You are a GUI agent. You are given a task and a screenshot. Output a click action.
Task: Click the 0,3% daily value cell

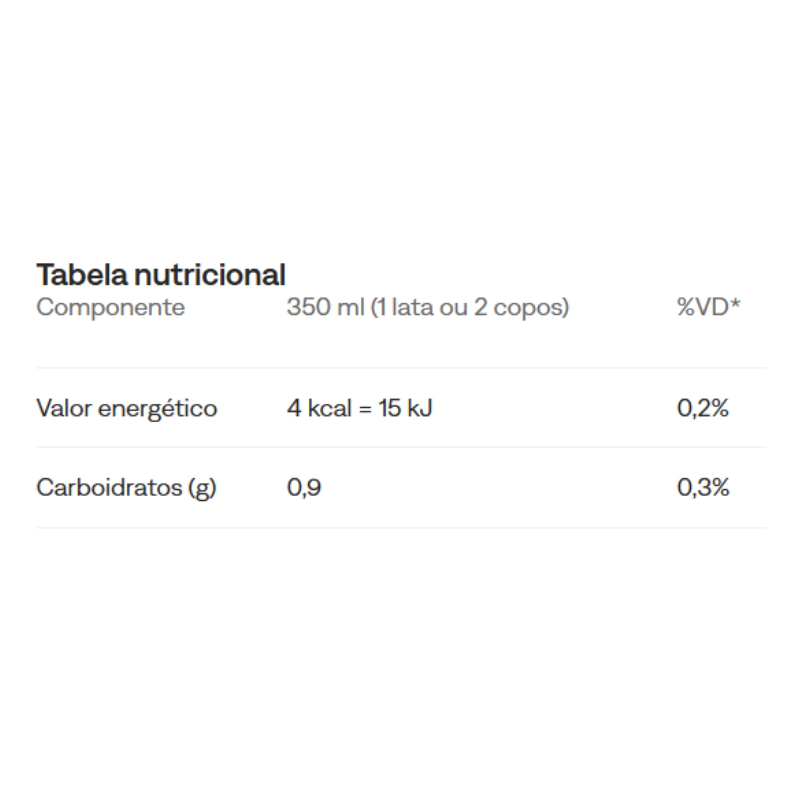pos(703,488)
